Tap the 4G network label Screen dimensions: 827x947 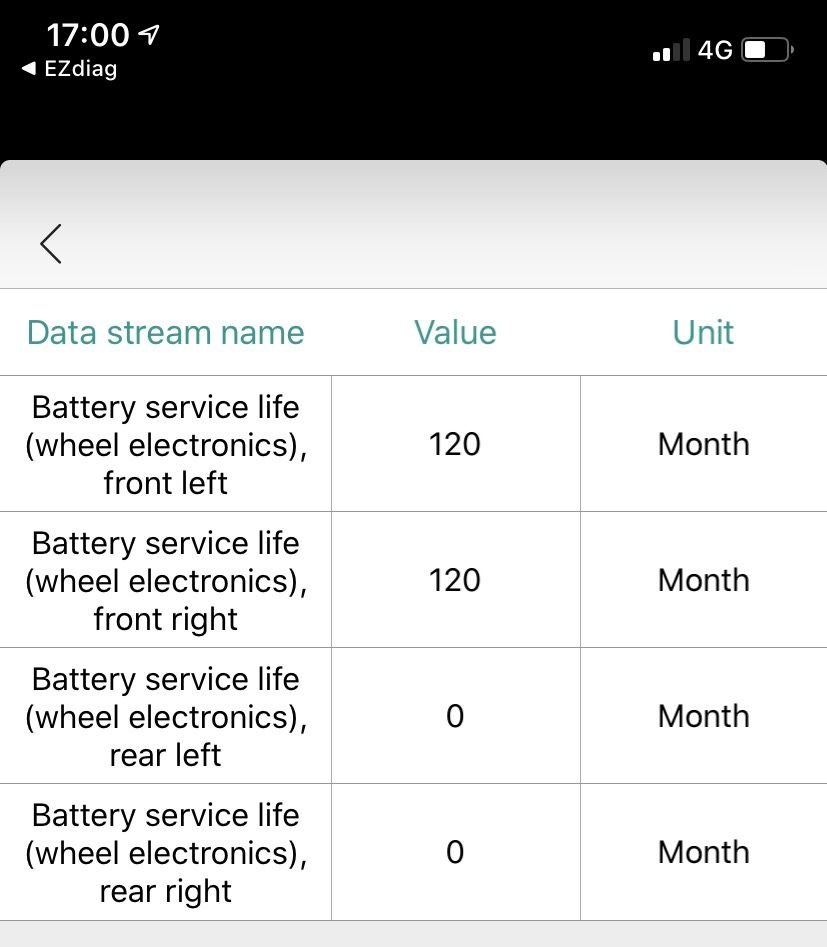point(715,51)
